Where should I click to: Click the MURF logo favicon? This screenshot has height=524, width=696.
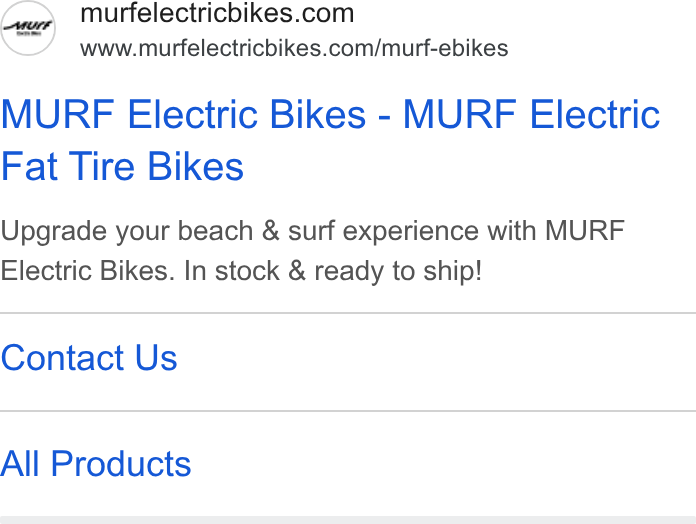(28, 28)
